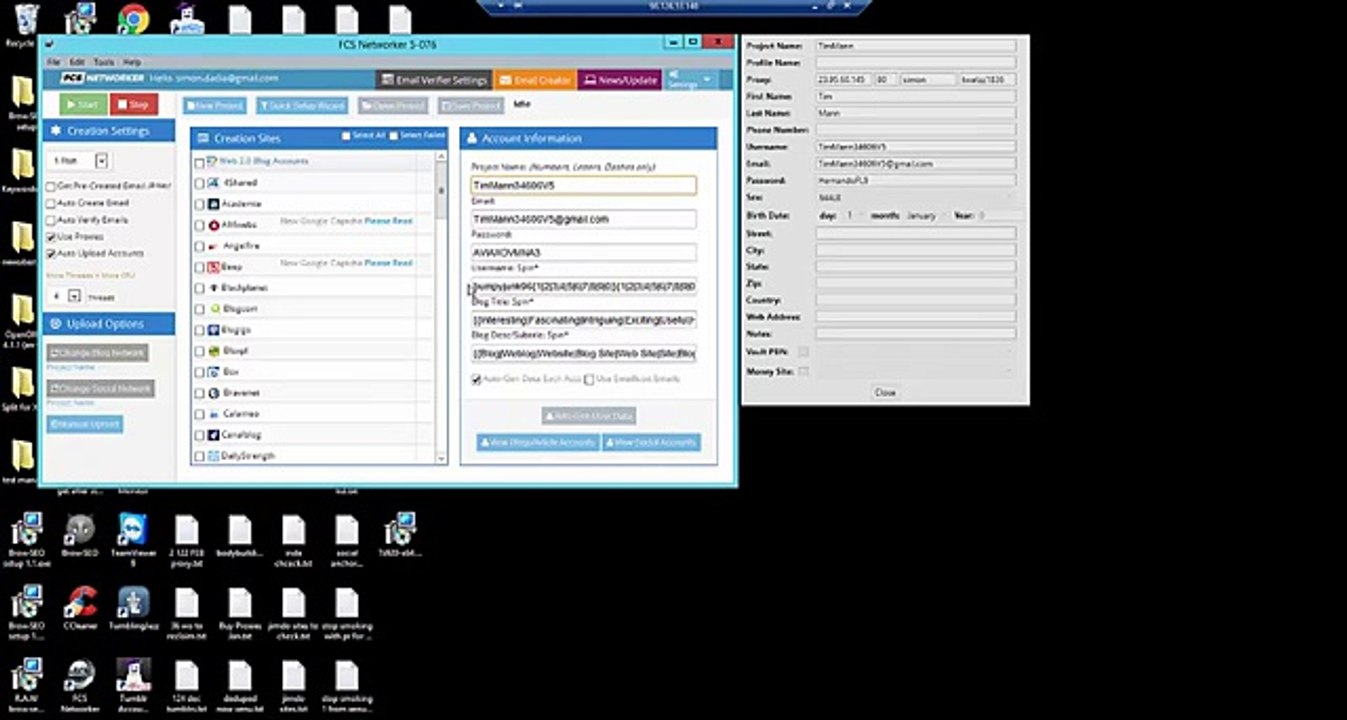Focus the Phone Number field in profile dialog
The width and height of the screenshot is (1347, 720).
click(x=915, y=130)
